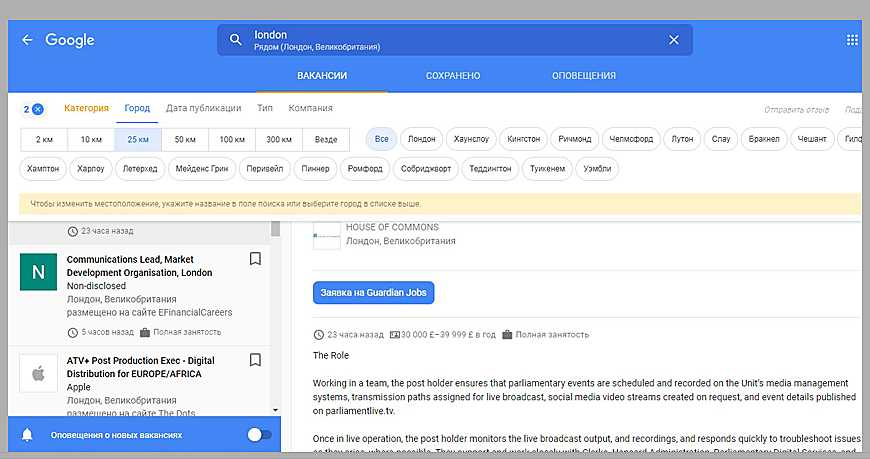Expand the Дата публикации filter
This screenshot has height=459, width=870.
[203, 108]
